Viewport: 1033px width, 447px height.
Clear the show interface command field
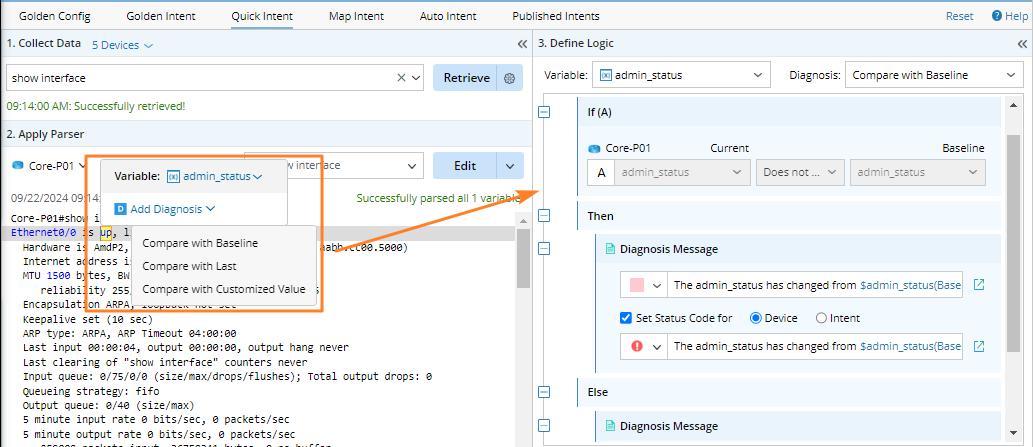(x=401, y=78)
